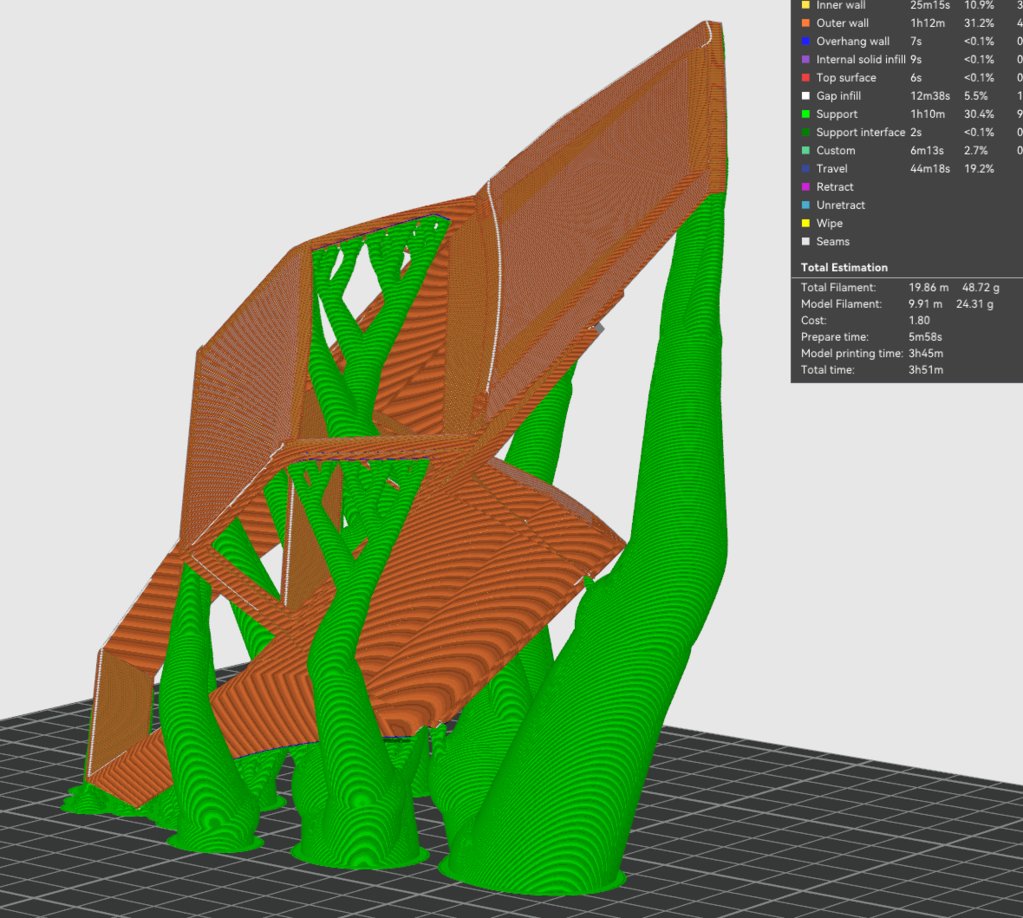Toggle the "Gap infill" legend label
The width and height of the screenshot is (1023, 918).
(838, 96)
